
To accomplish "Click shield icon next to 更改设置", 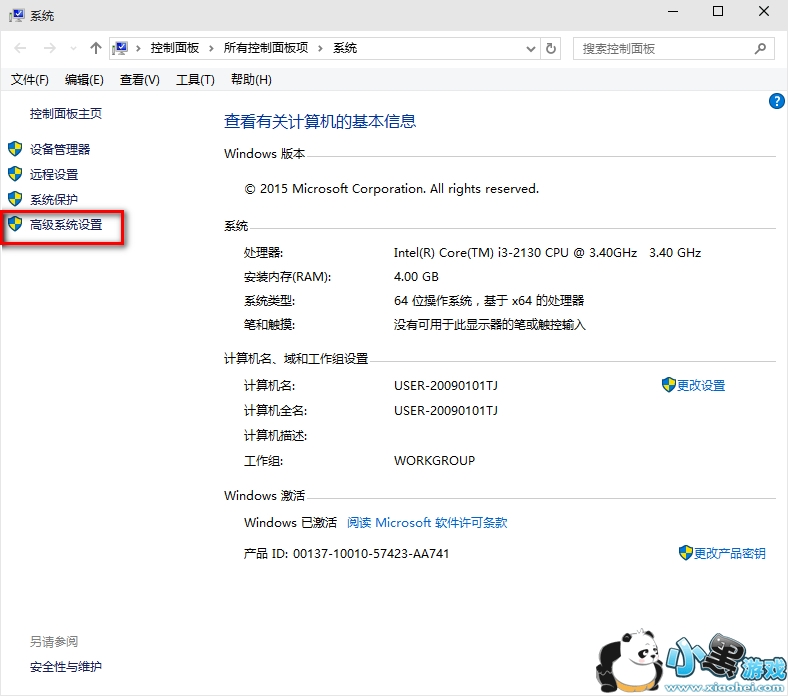I will pyautogui.click(x=668, y=385).
